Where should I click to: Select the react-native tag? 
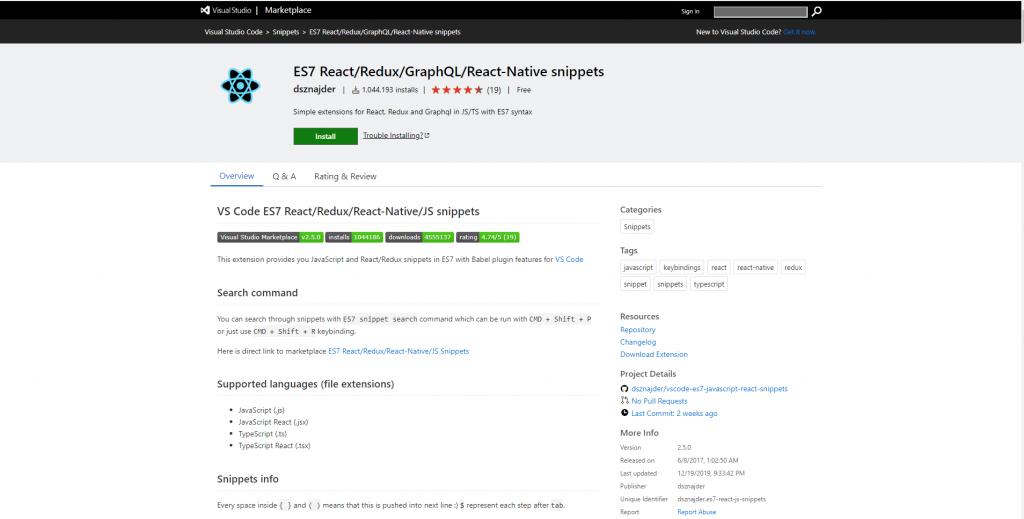coord(755,268)
